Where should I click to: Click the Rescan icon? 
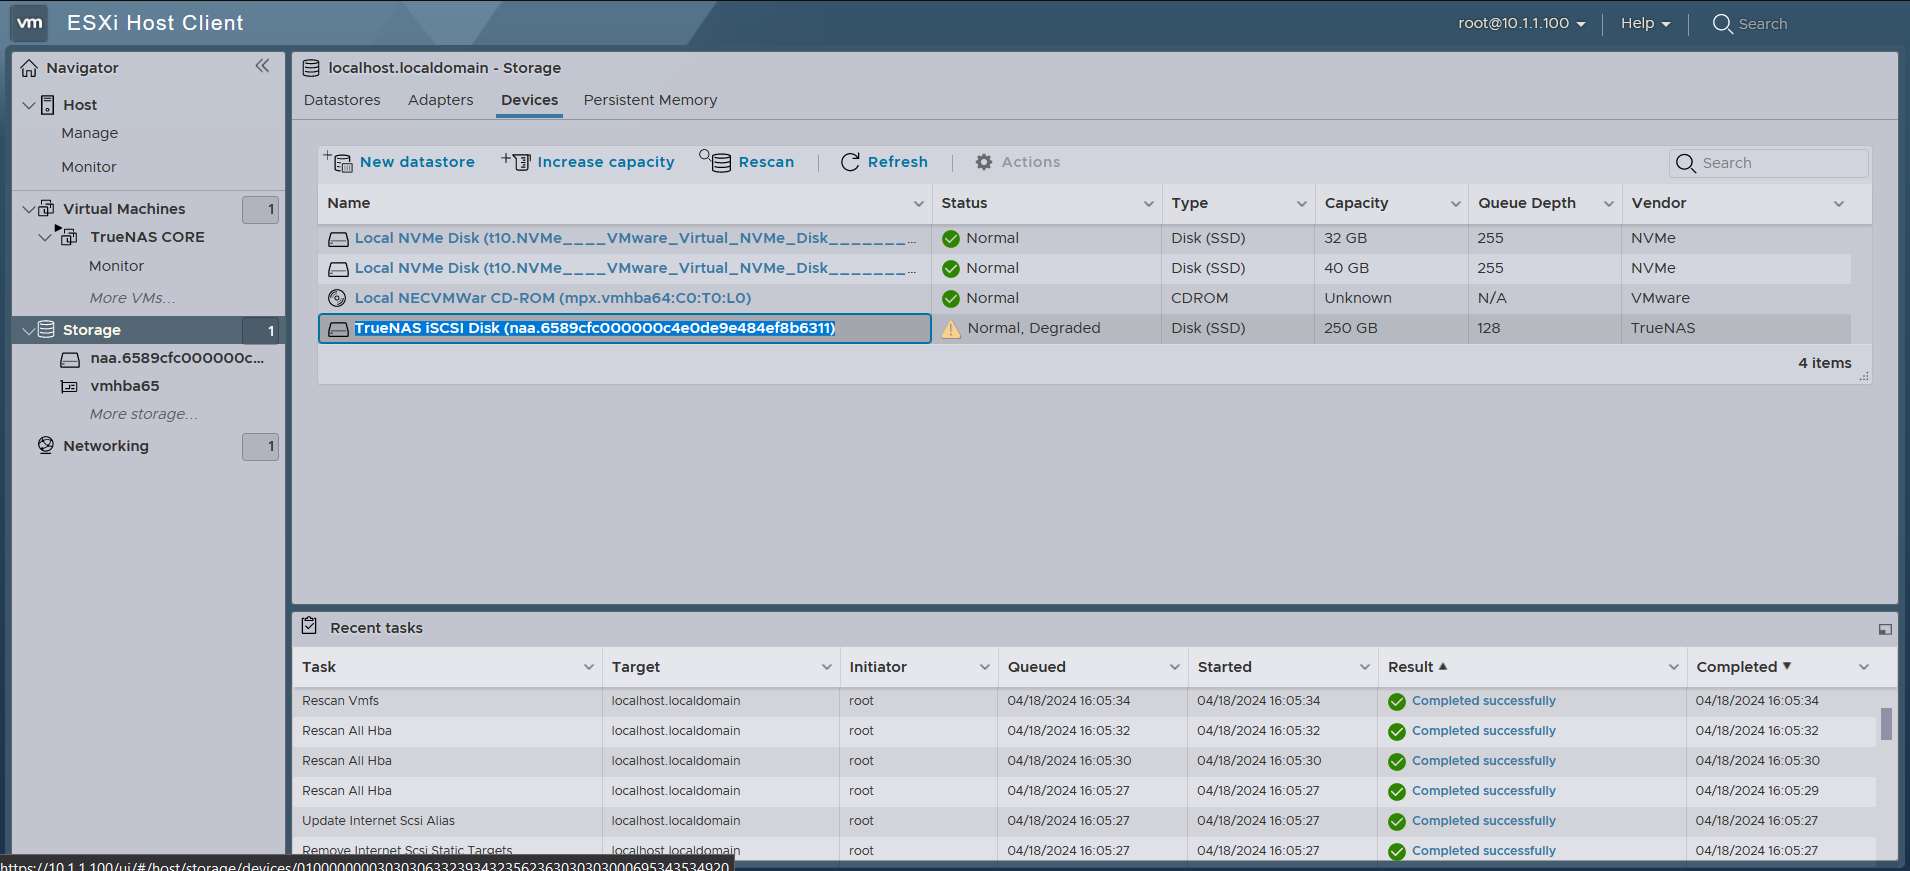716,161
